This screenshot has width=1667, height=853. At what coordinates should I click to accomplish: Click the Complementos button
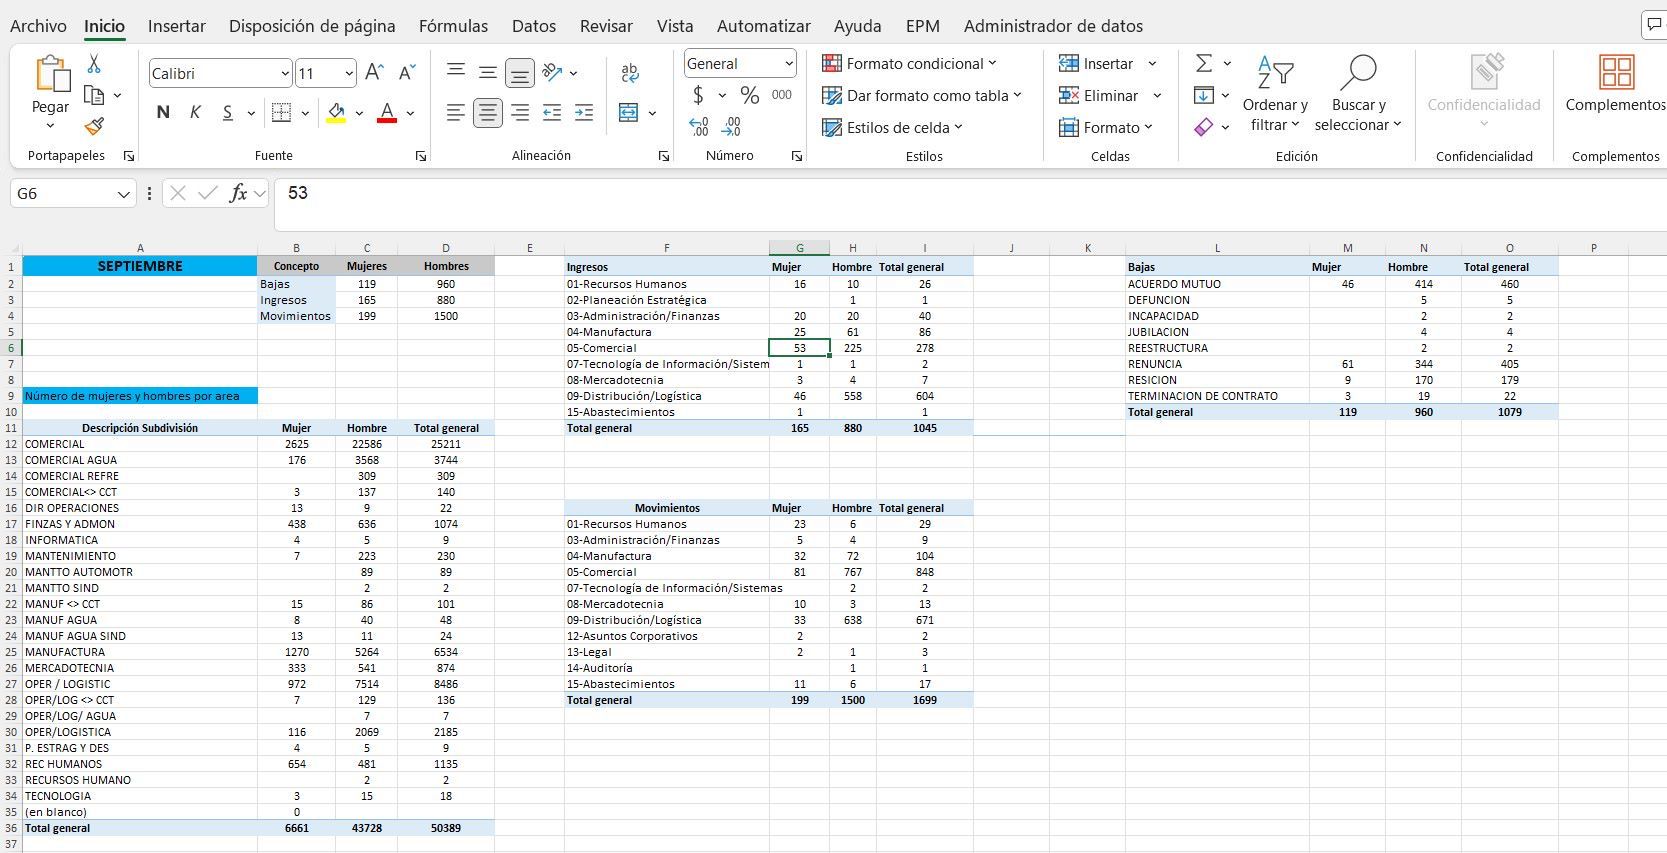tap(1615, 84)
